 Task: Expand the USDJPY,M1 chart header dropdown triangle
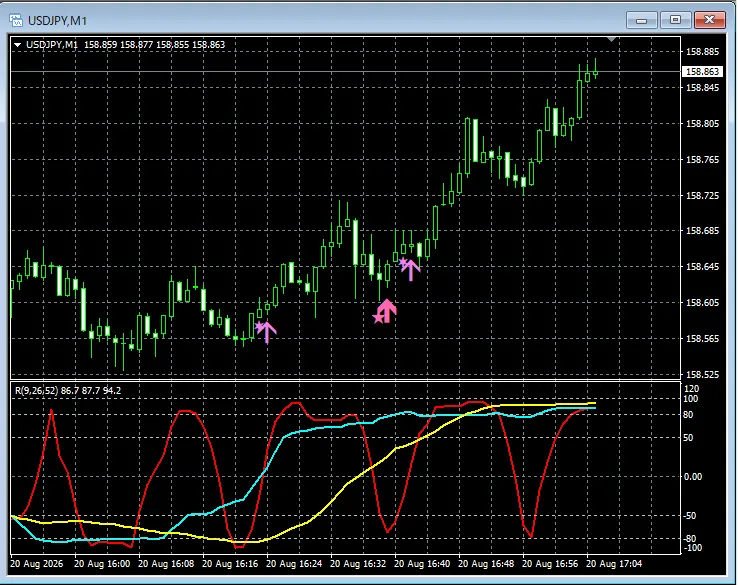pyautogui.click(x=17, y=45)
